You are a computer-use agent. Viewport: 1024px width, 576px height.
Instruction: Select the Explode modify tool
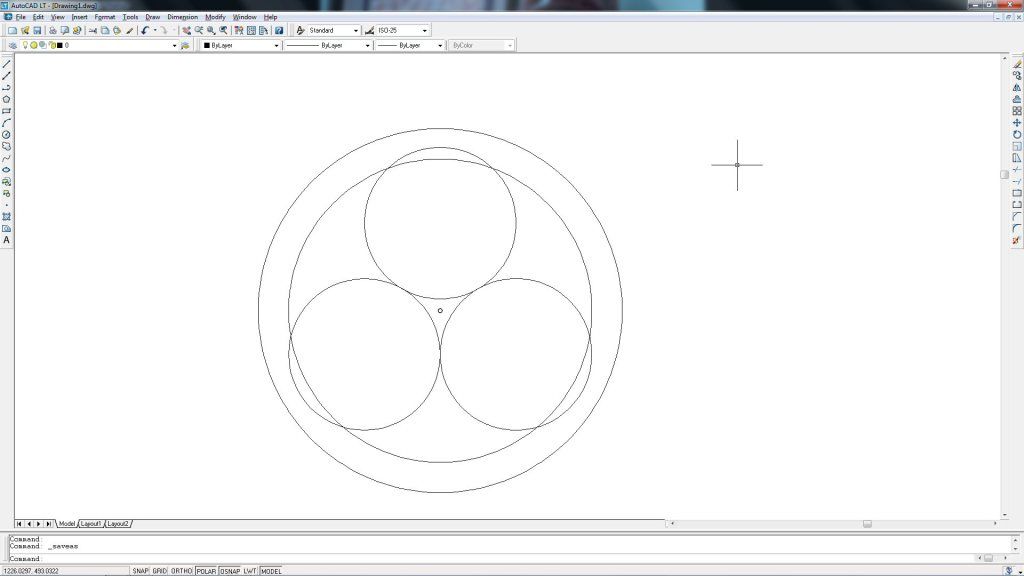[x=1016, y=240]
